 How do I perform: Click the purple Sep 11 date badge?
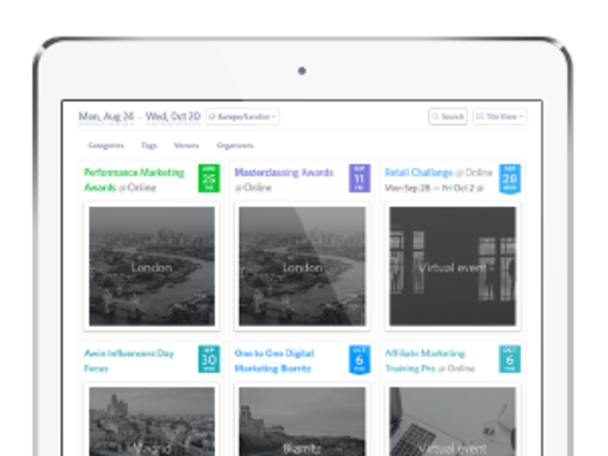click(358, 178)
